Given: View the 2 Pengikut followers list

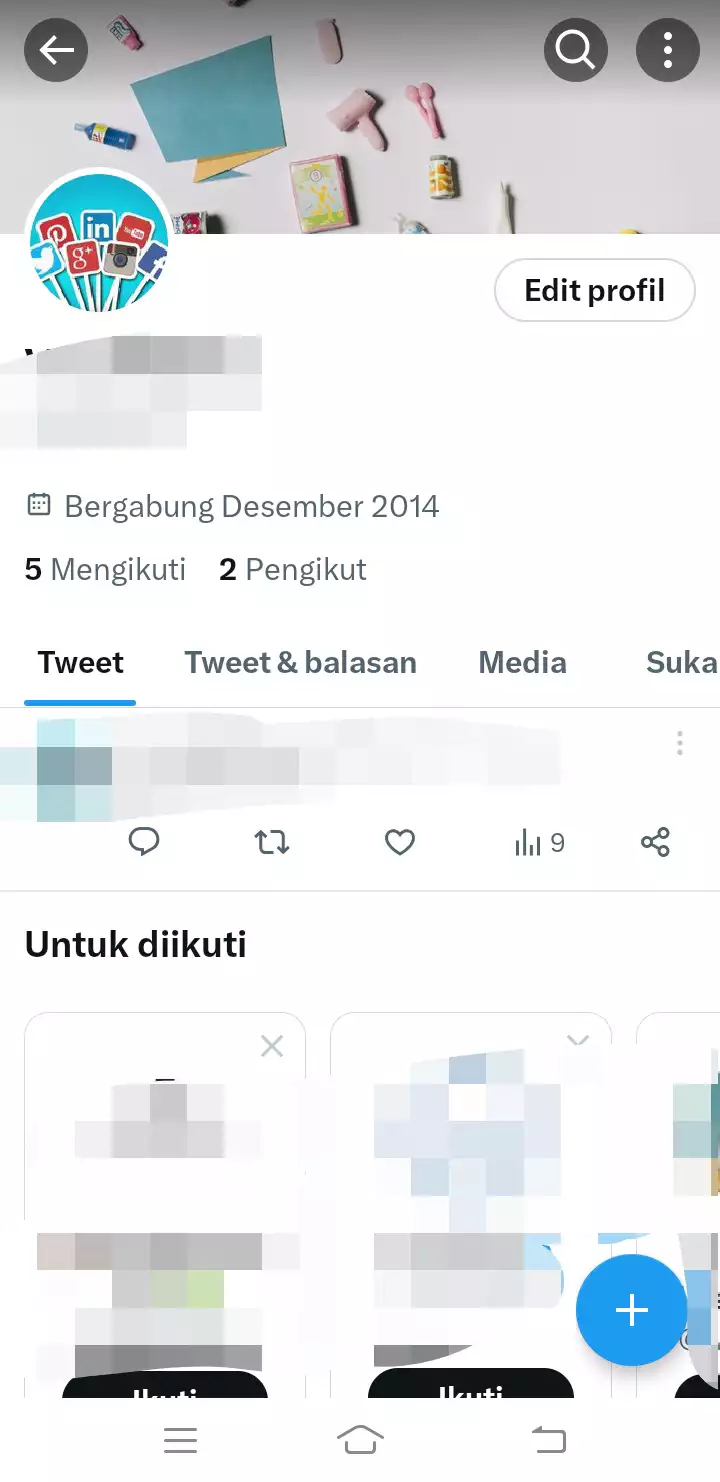Looking at the screenshot, I should [293, 569].
